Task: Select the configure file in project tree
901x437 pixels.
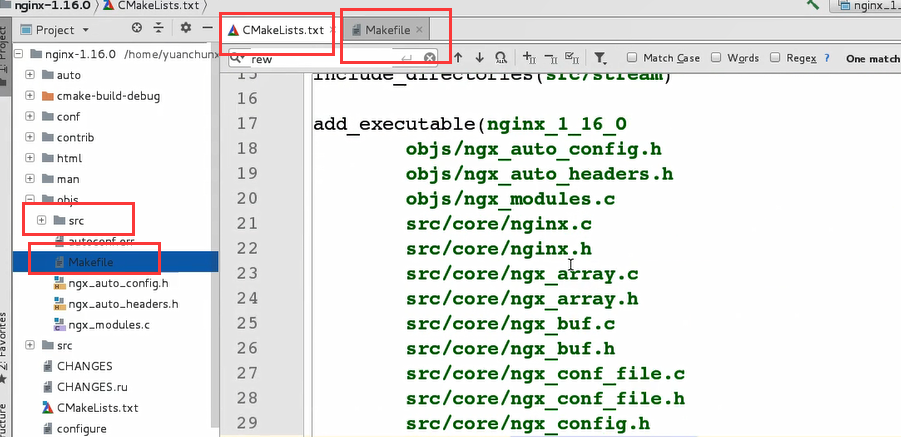Action: pyautogui.click(x=82, y=429)
